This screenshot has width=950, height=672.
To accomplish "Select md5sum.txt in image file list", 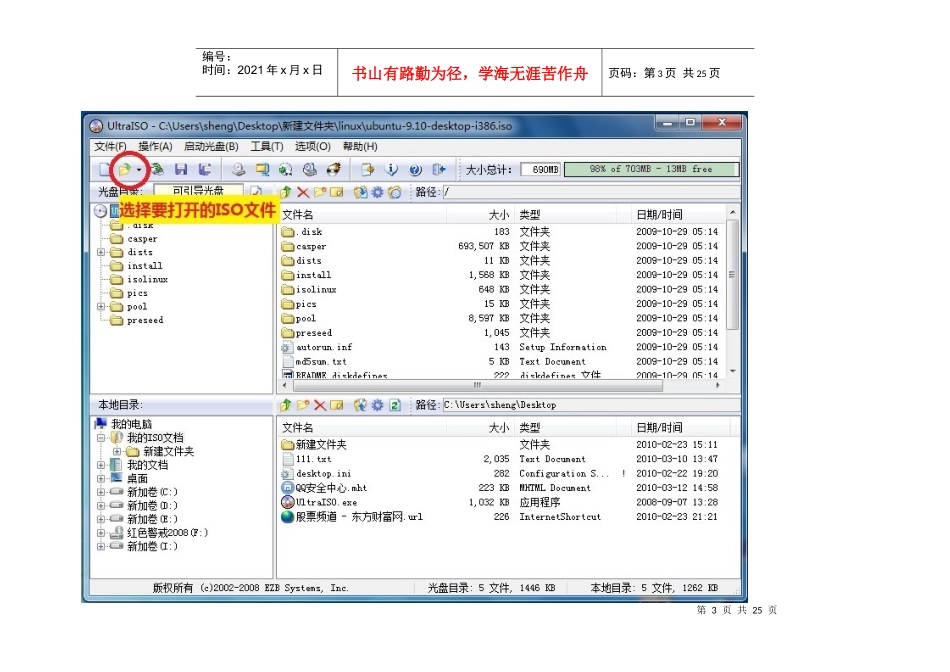I will pos(315,362).
